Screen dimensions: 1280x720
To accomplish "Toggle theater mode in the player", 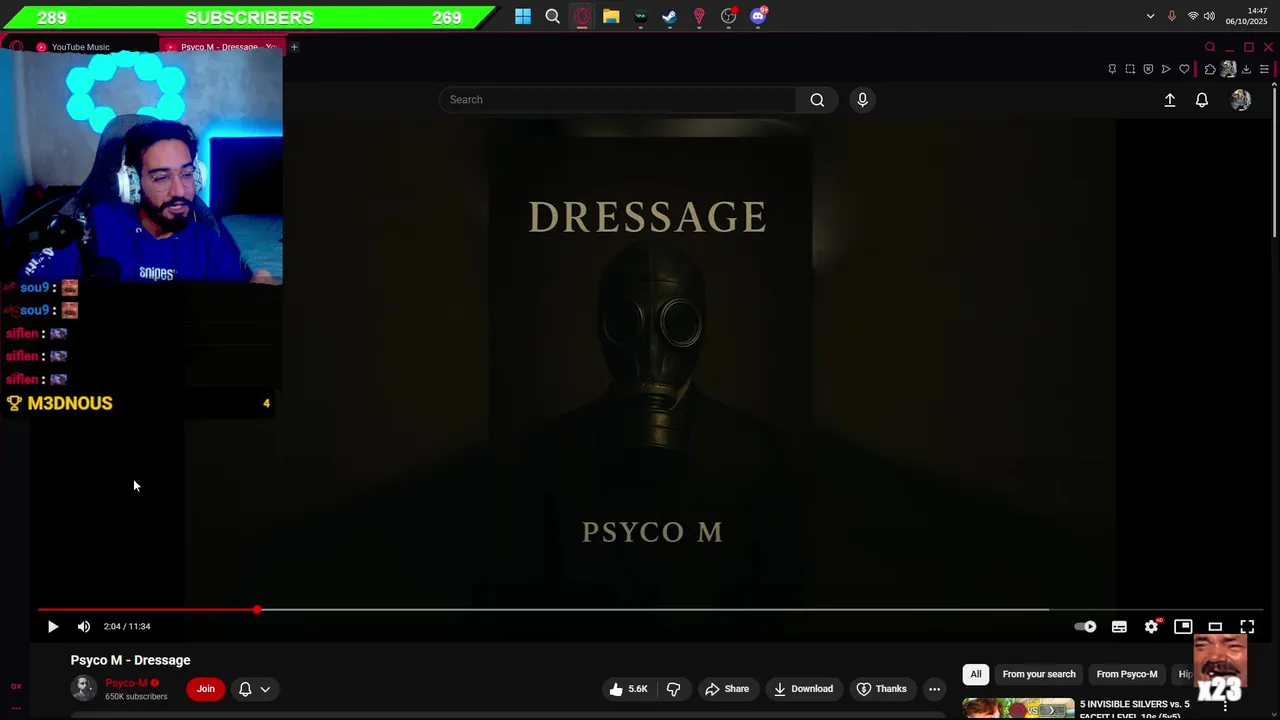I will [1215, 627].
